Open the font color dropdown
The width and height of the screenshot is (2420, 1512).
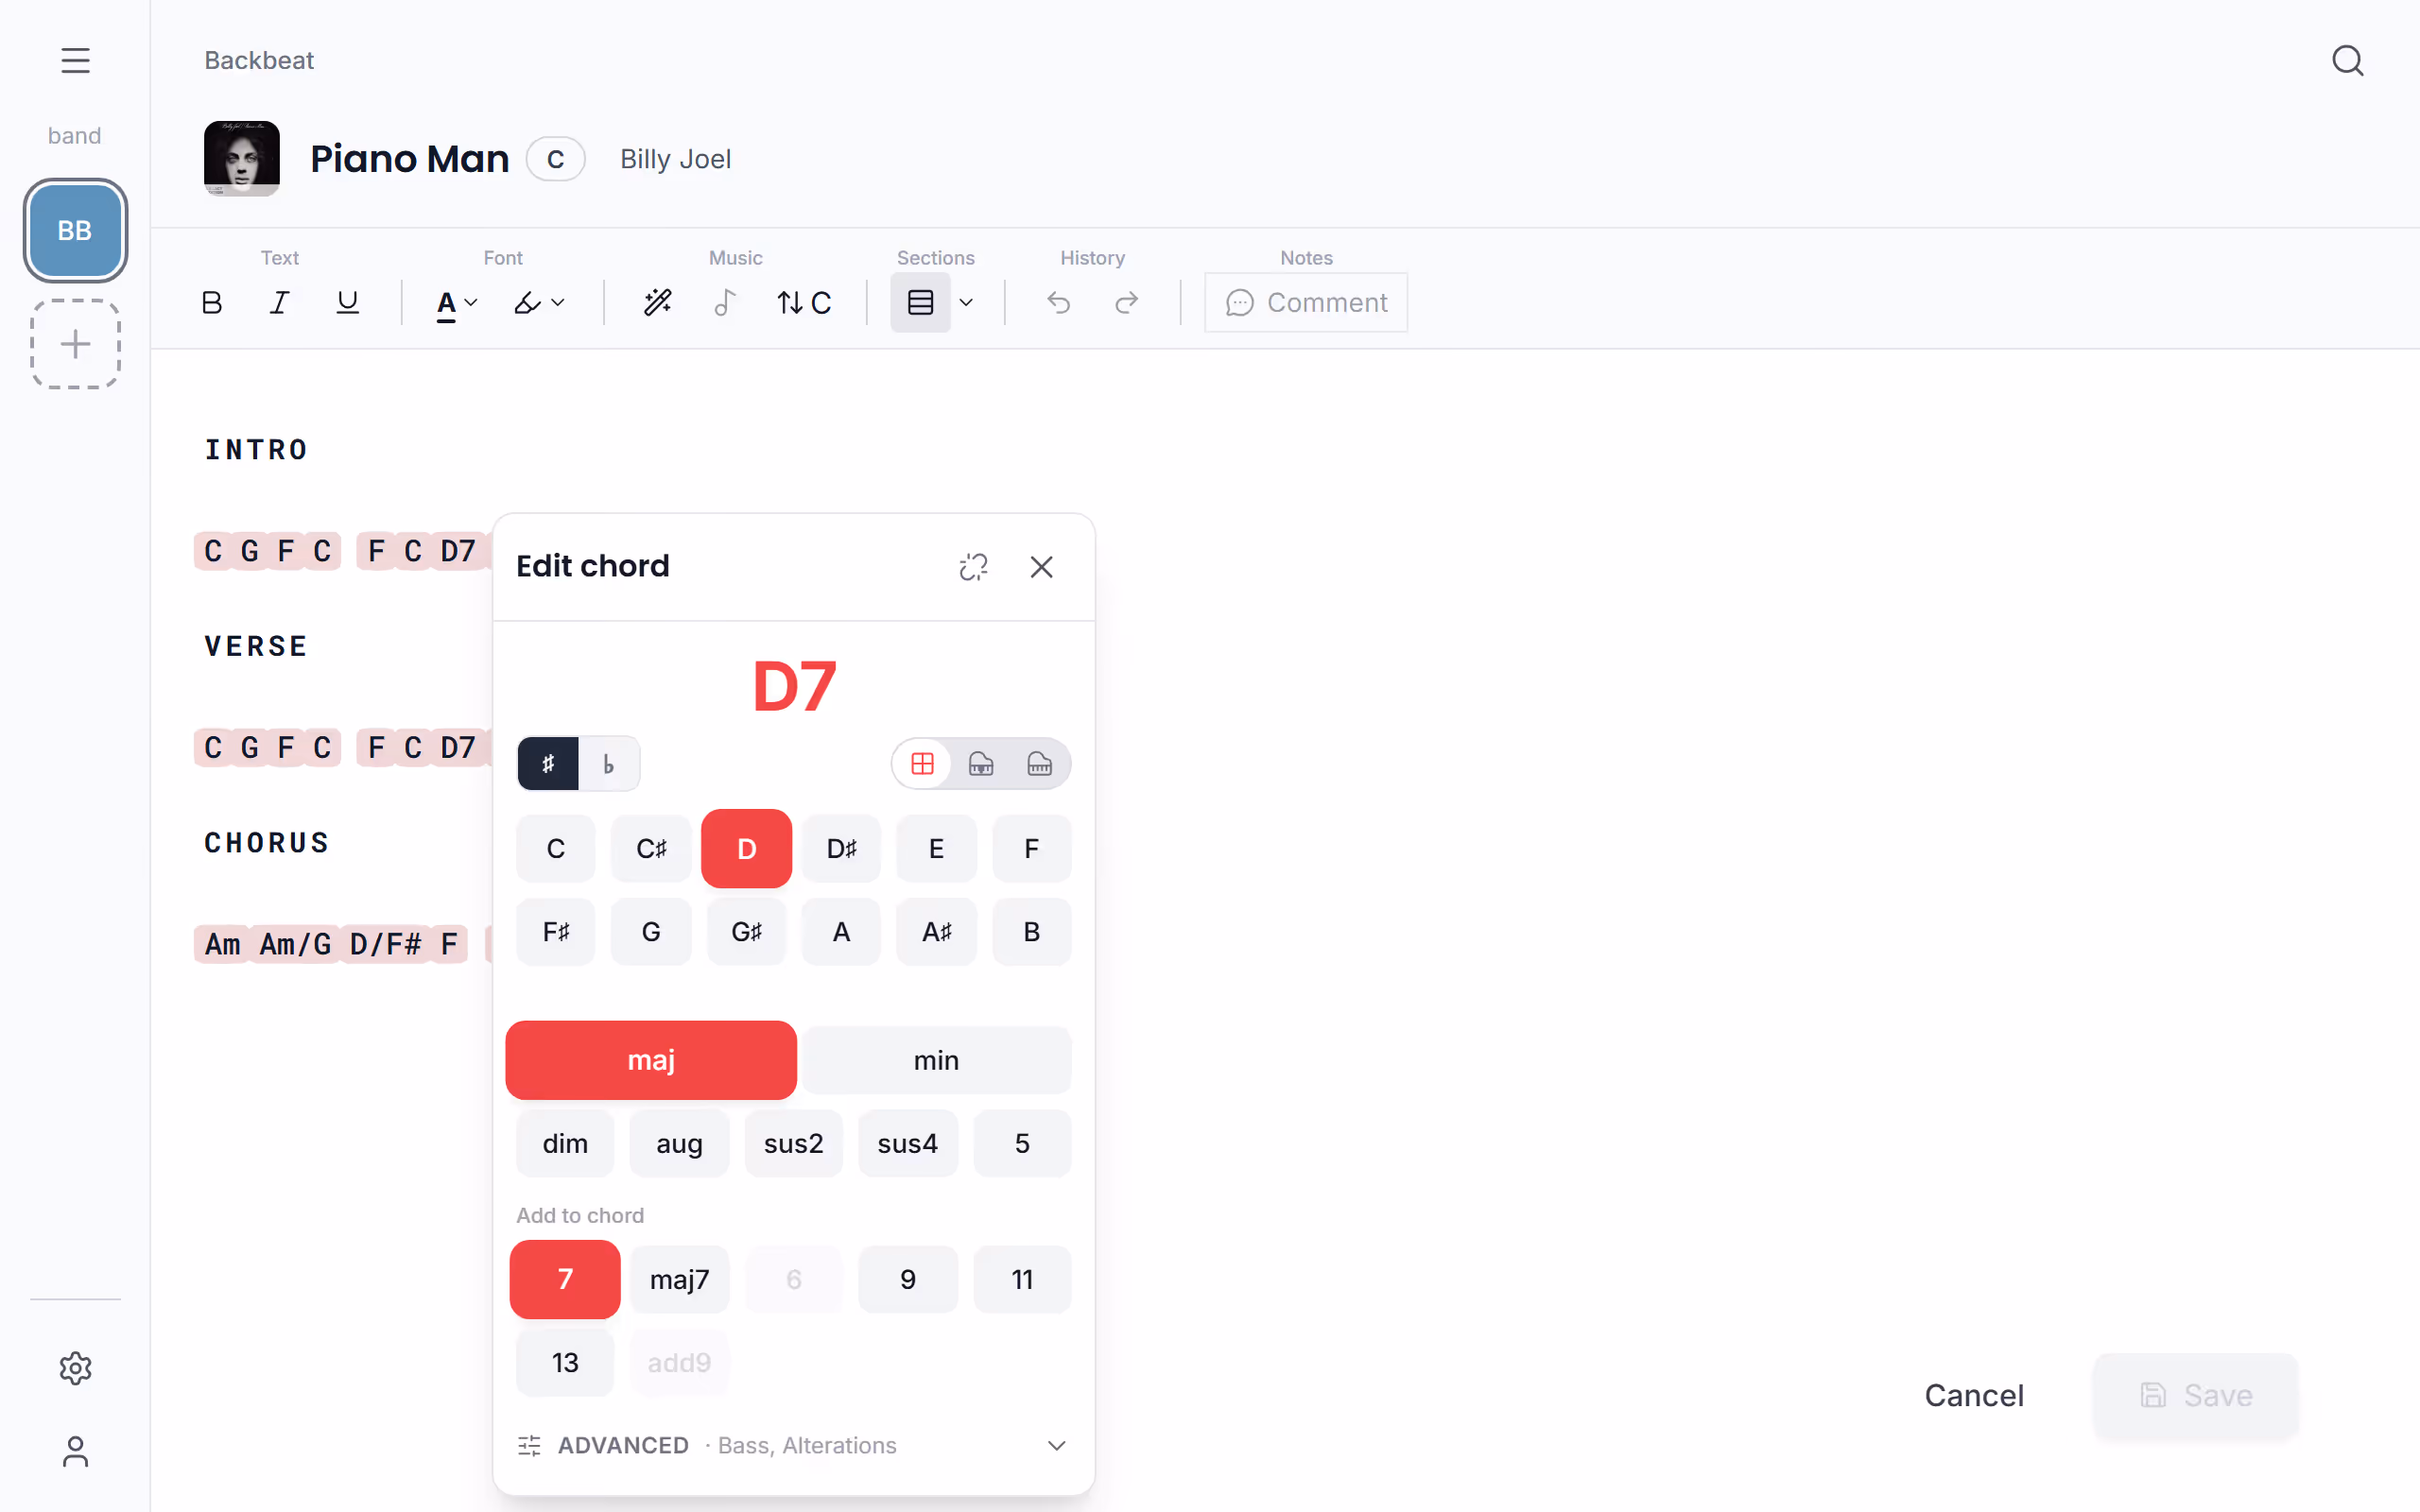coord(457,302)
